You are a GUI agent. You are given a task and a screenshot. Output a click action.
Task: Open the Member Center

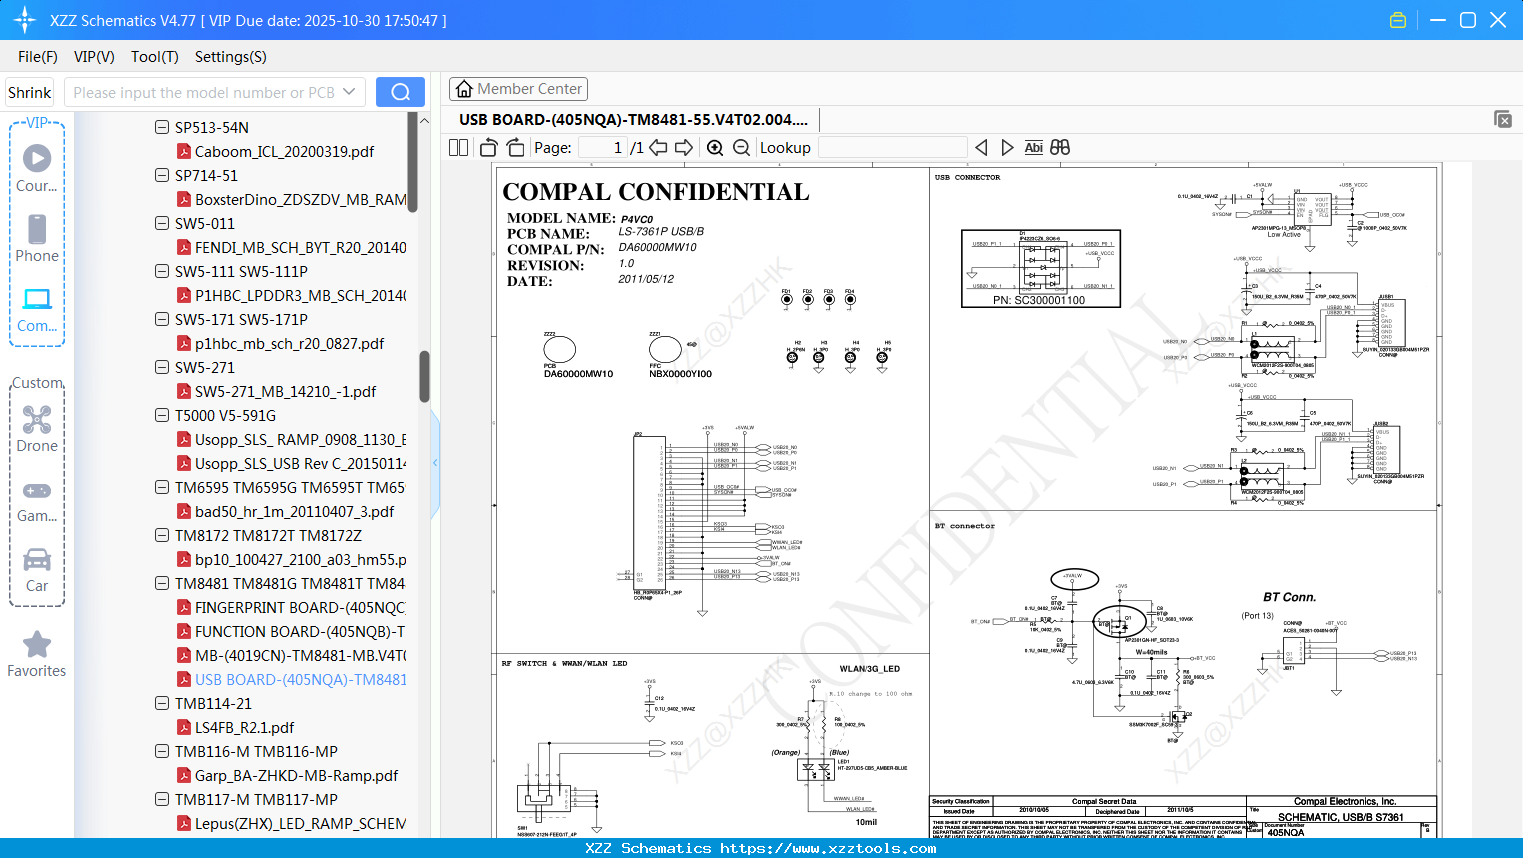tap(518, 89)
